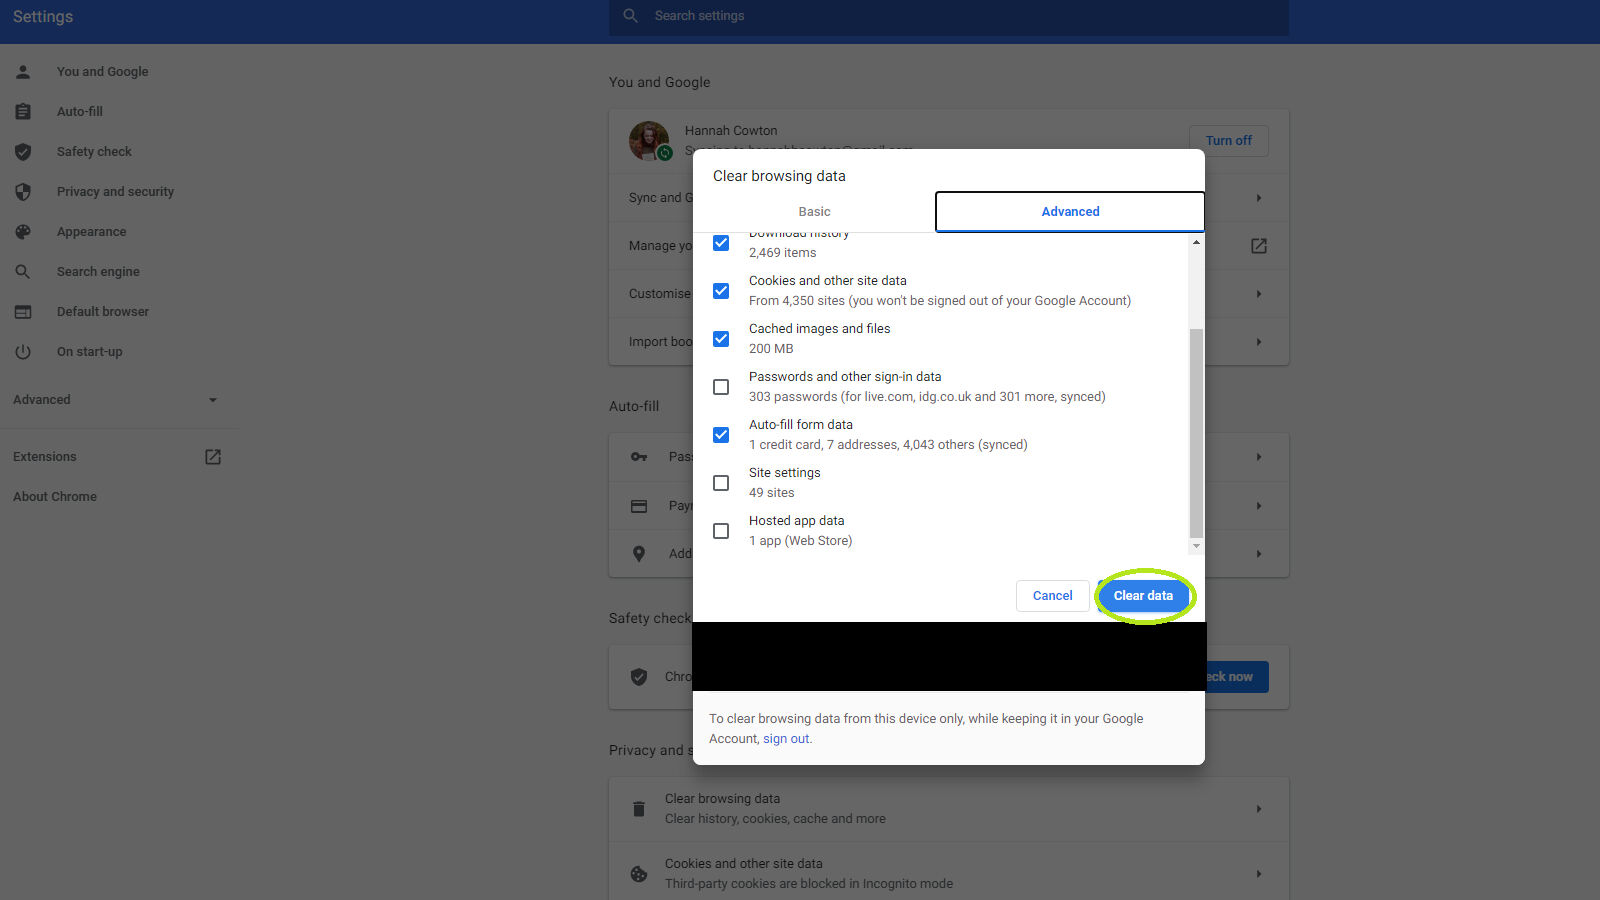Open Extensions external link icon
The width and height of the screenshot is (1600, 900).
(213, 457)
